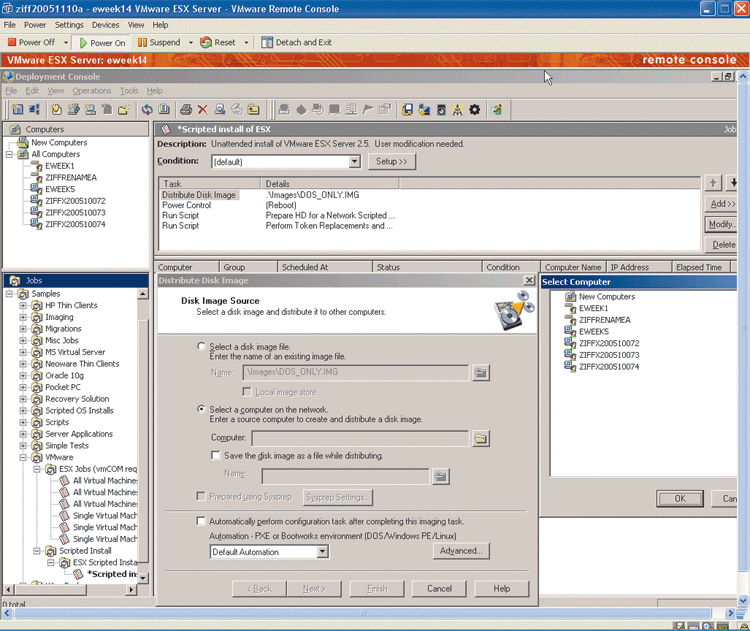Enable automatically perform configuration task checkbox

(x=201, y=521)
